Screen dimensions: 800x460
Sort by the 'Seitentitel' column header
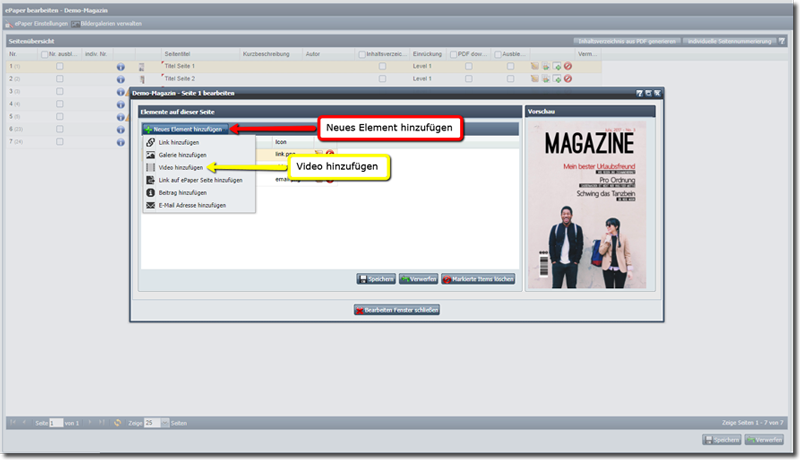click(x=200, y=54)
